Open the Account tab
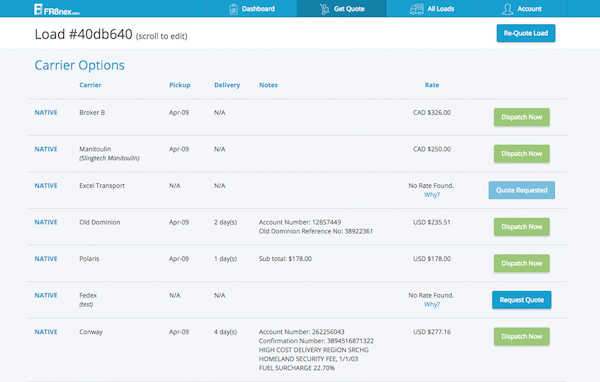 click(522, 8)
